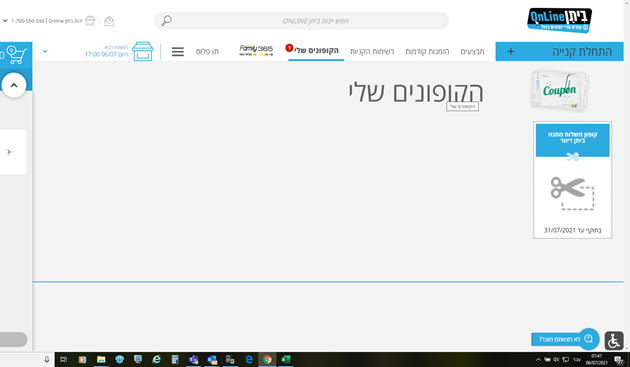Viewport: 630px width, 367px height.
Task: Show hidden system tray icons
Action: tap(538, 359)
